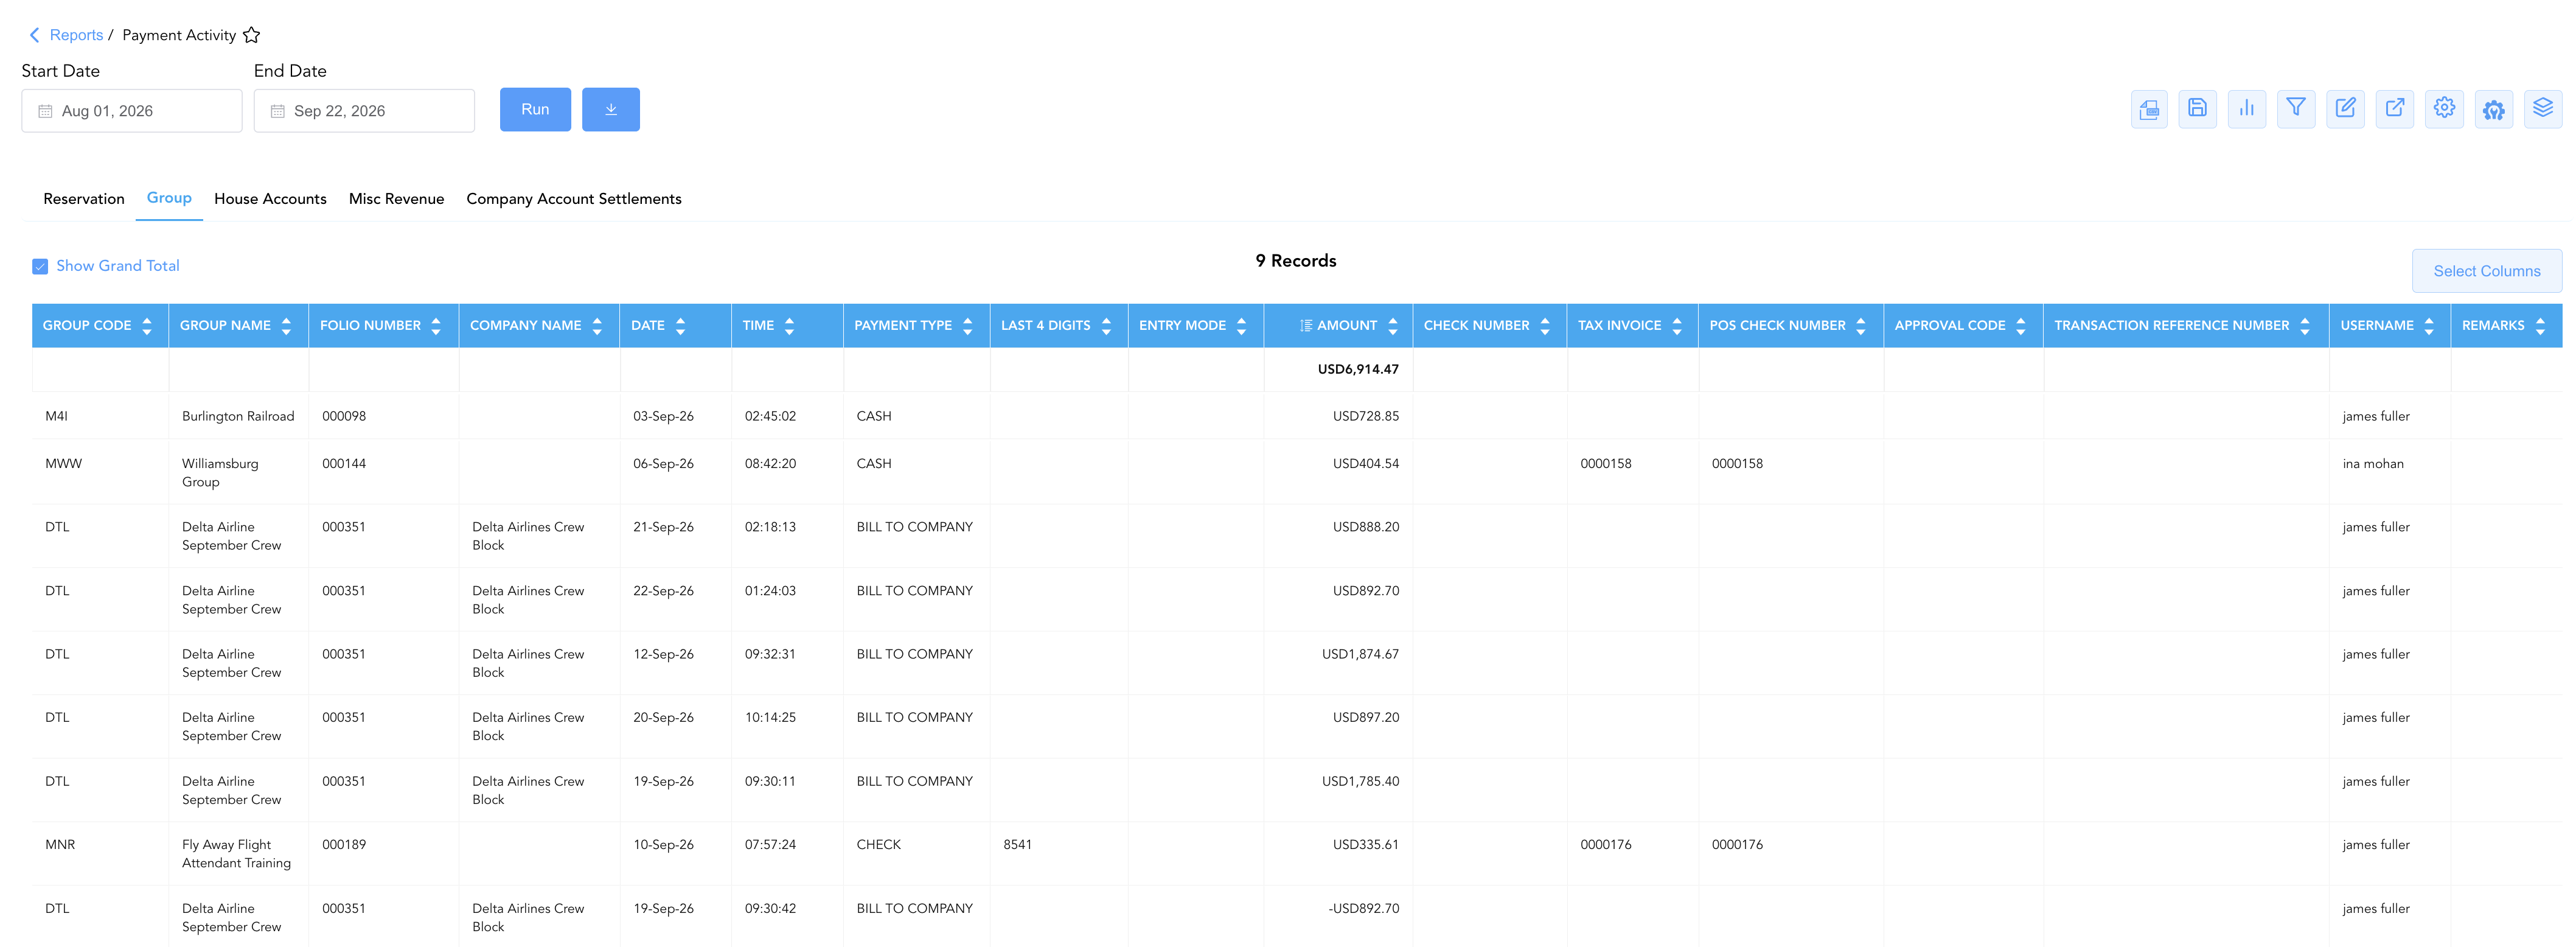Click the End Date field Sep 22, 2026
The height and width of the screenshot is (947, 2576).
[364, 111]
